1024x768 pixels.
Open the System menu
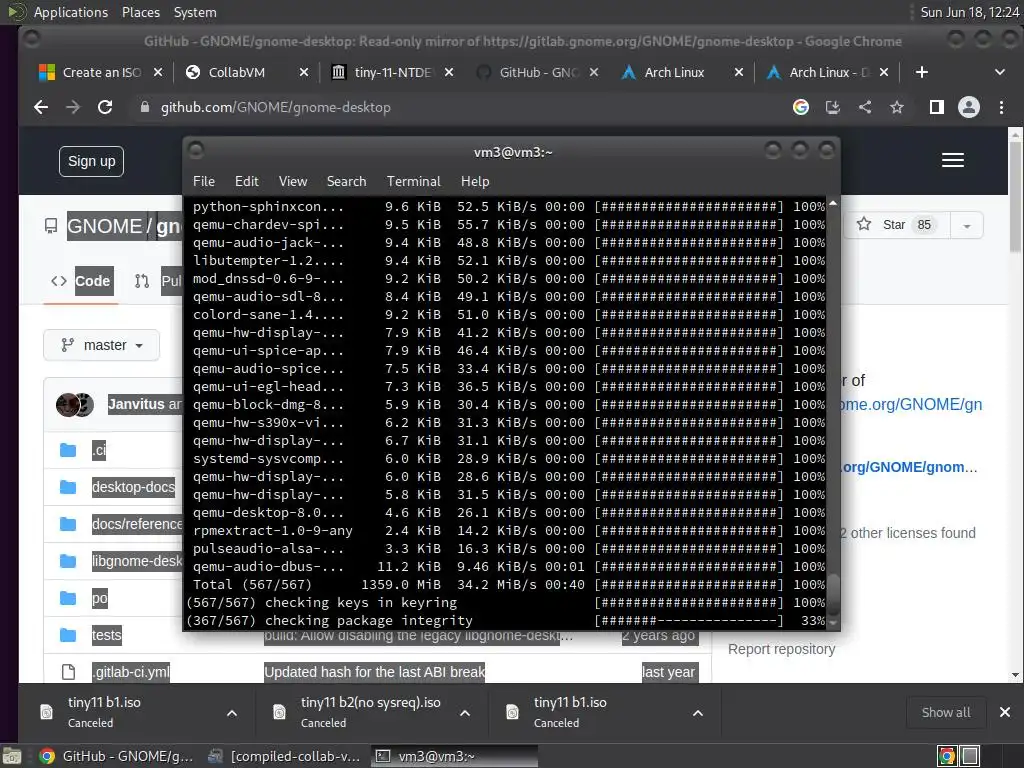click(195, 12)
